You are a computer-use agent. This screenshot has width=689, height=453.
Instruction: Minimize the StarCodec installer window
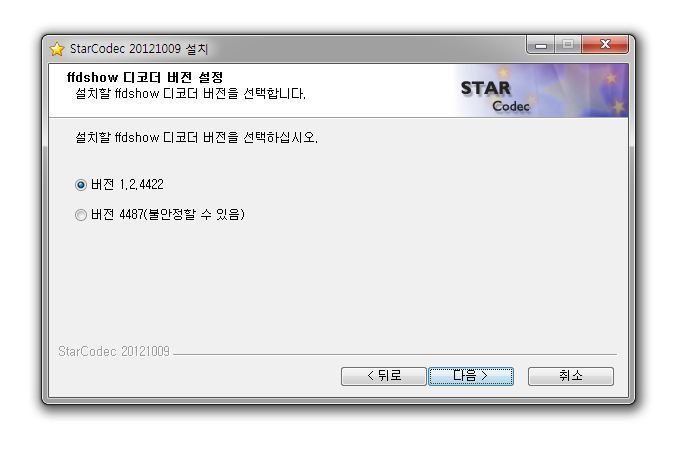pos(540,45)
